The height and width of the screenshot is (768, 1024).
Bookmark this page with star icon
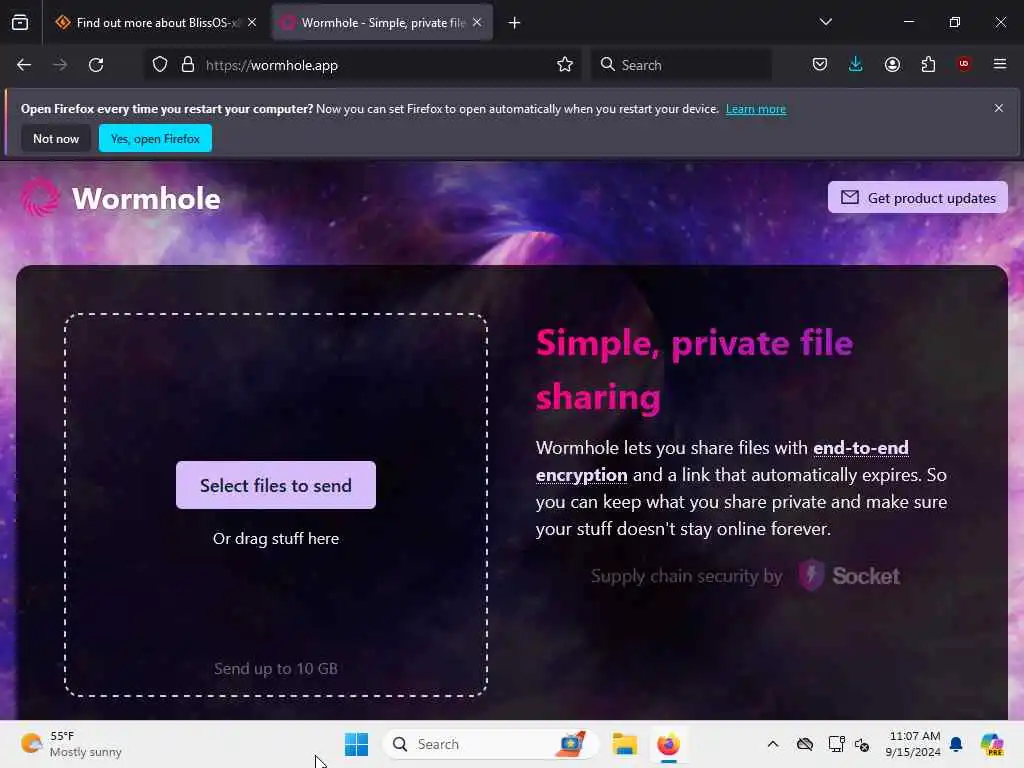[x=565, y=65]
